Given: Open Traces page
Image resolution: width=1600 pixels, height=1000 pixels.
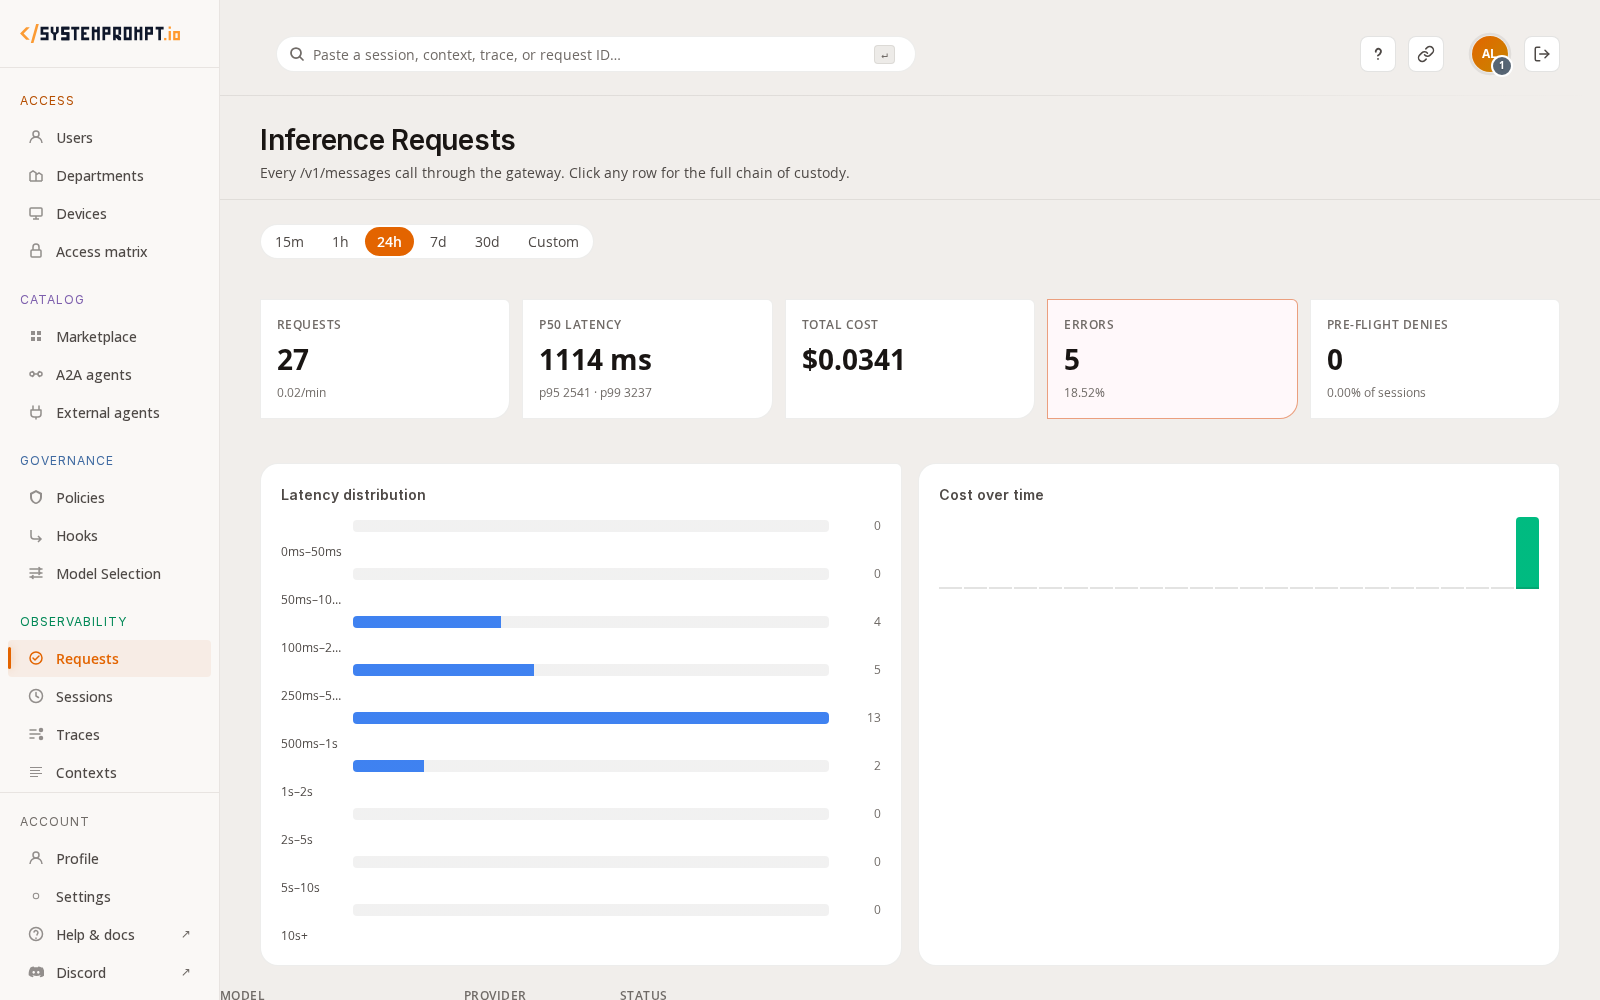Looking at the screenshot, I should click(x=110, y=735).
